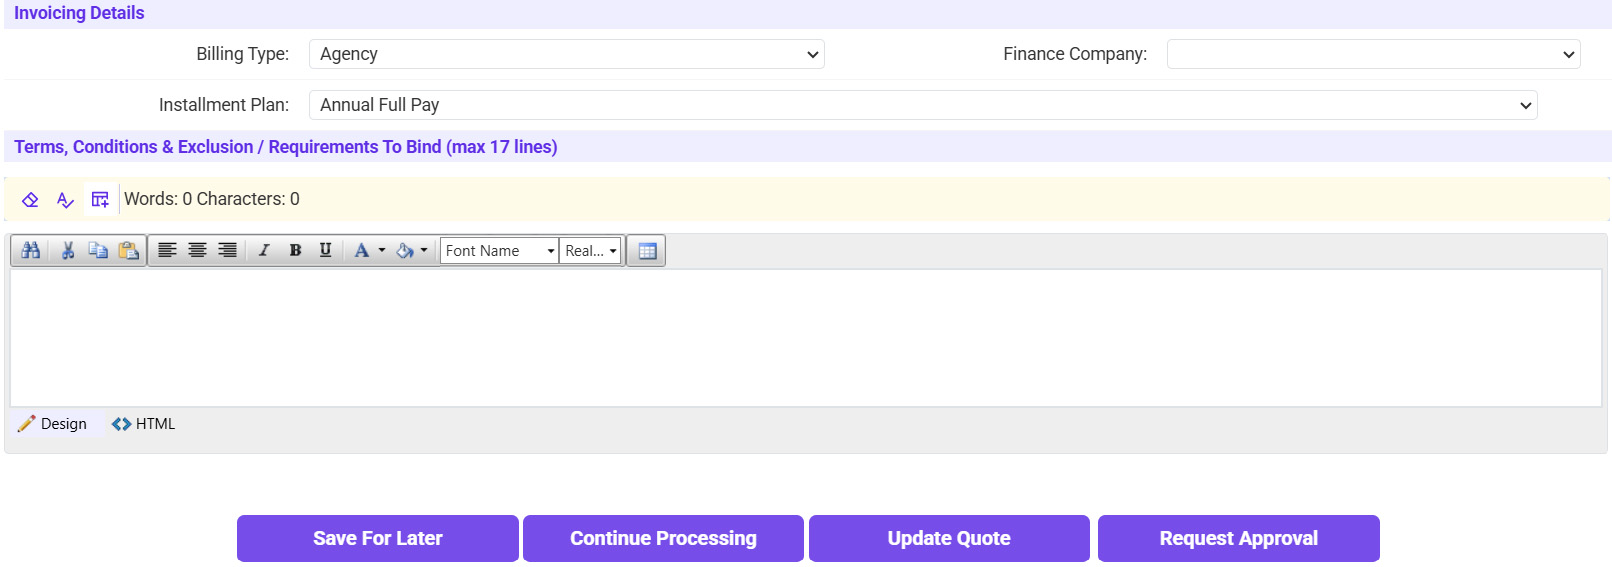Click the spell check icon
The image size is (1612, 567).
tap(65, 200)
